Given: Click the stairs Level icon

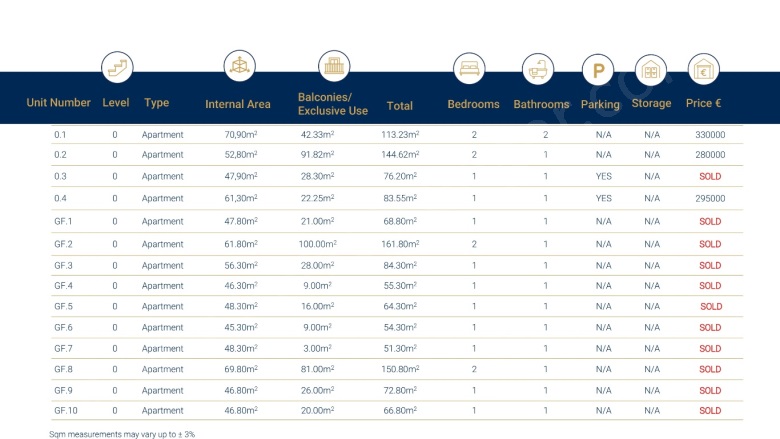Looking at the screenshot, I should 117,69.
